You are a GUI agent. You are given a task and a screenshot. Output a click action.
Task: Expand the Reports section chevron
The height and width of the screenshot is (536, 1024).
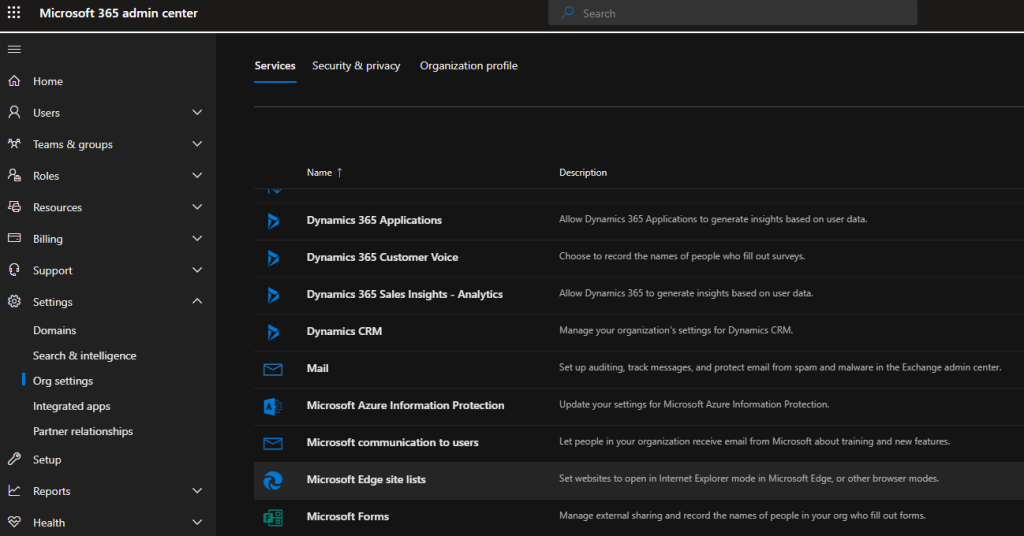coord(197,490)
